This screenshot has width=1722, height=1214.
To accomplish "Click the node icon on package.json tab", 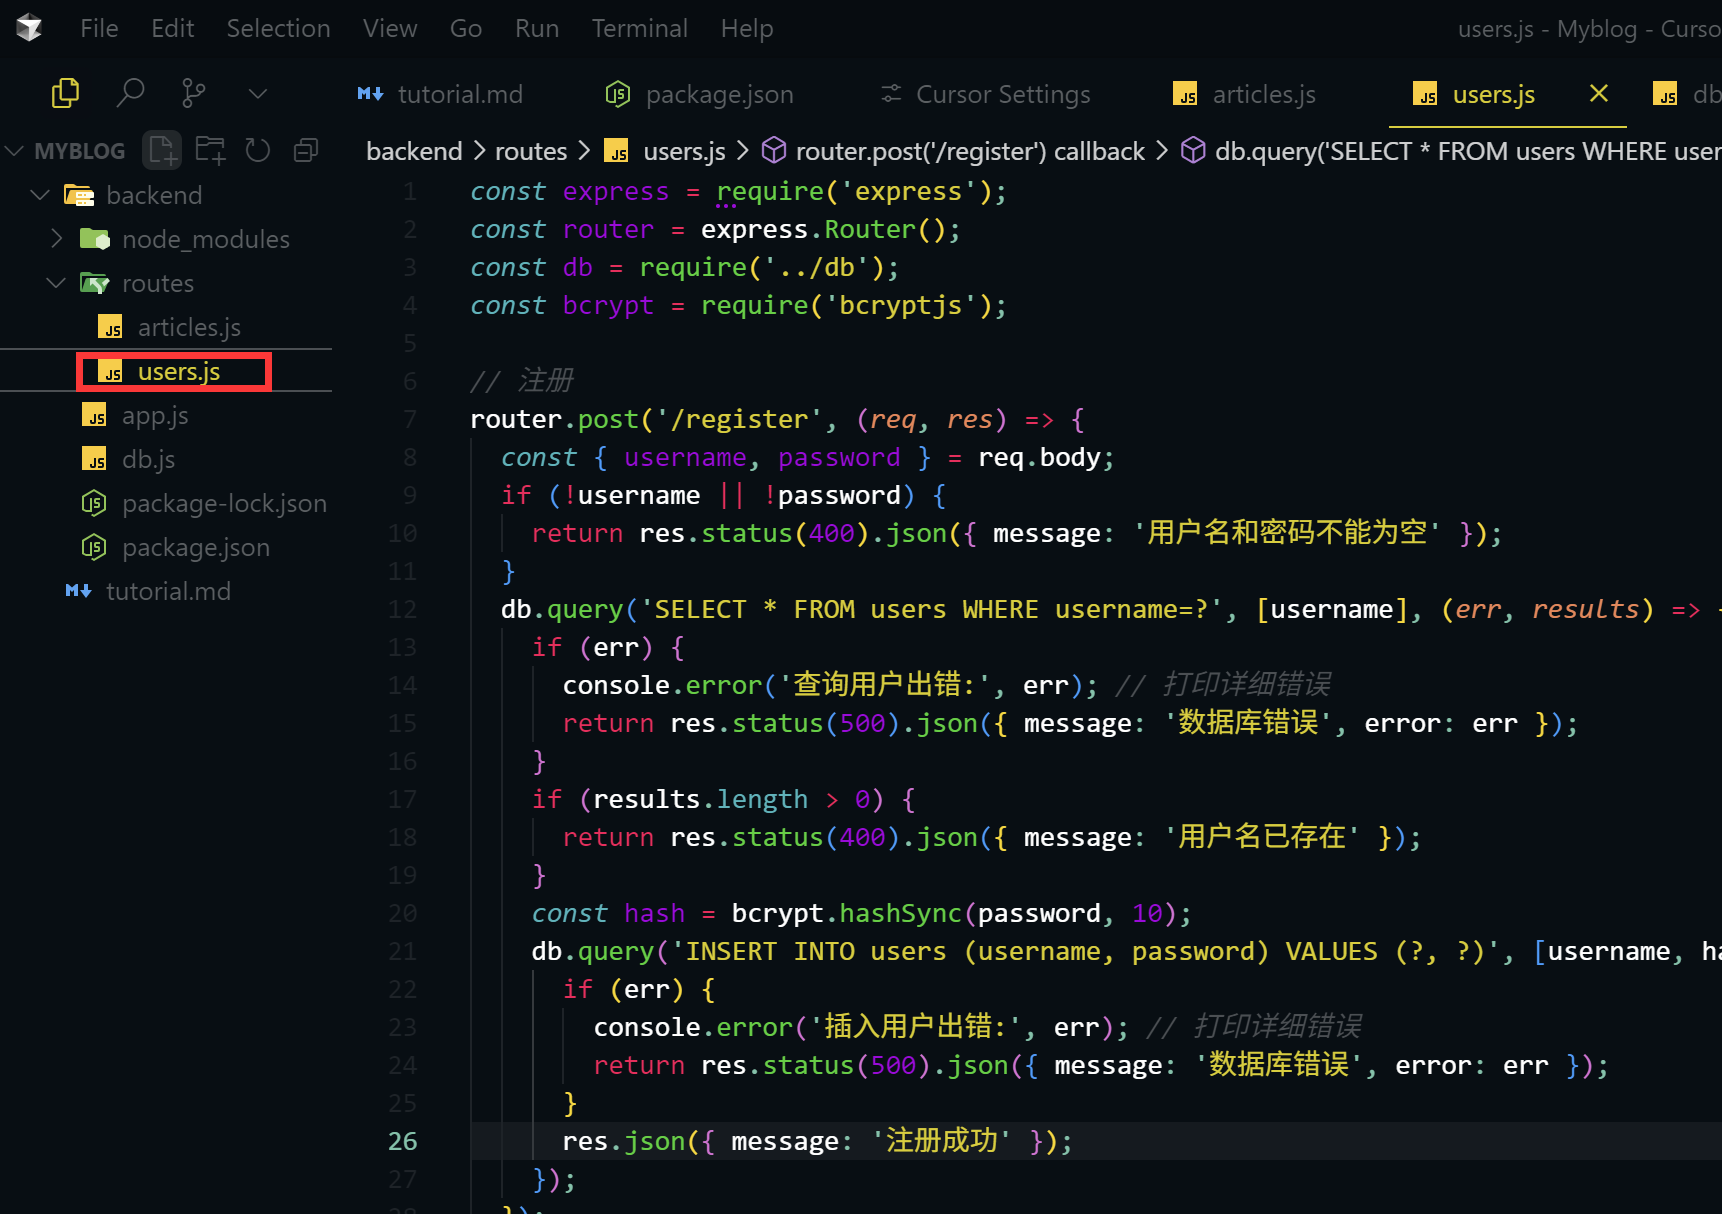I will 618,94.
